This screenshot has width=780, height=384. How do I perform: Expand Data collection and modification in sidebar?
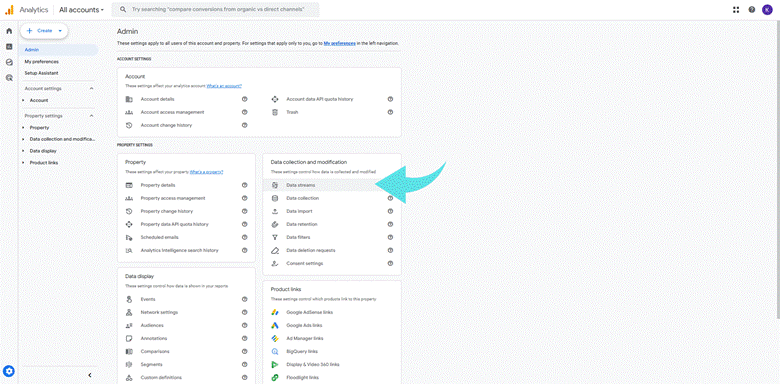click(x=23, y=139)
